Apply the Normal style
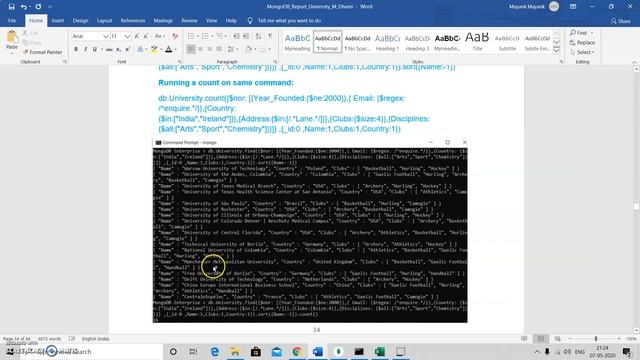 pyautogui.click(x=327, y=42)
